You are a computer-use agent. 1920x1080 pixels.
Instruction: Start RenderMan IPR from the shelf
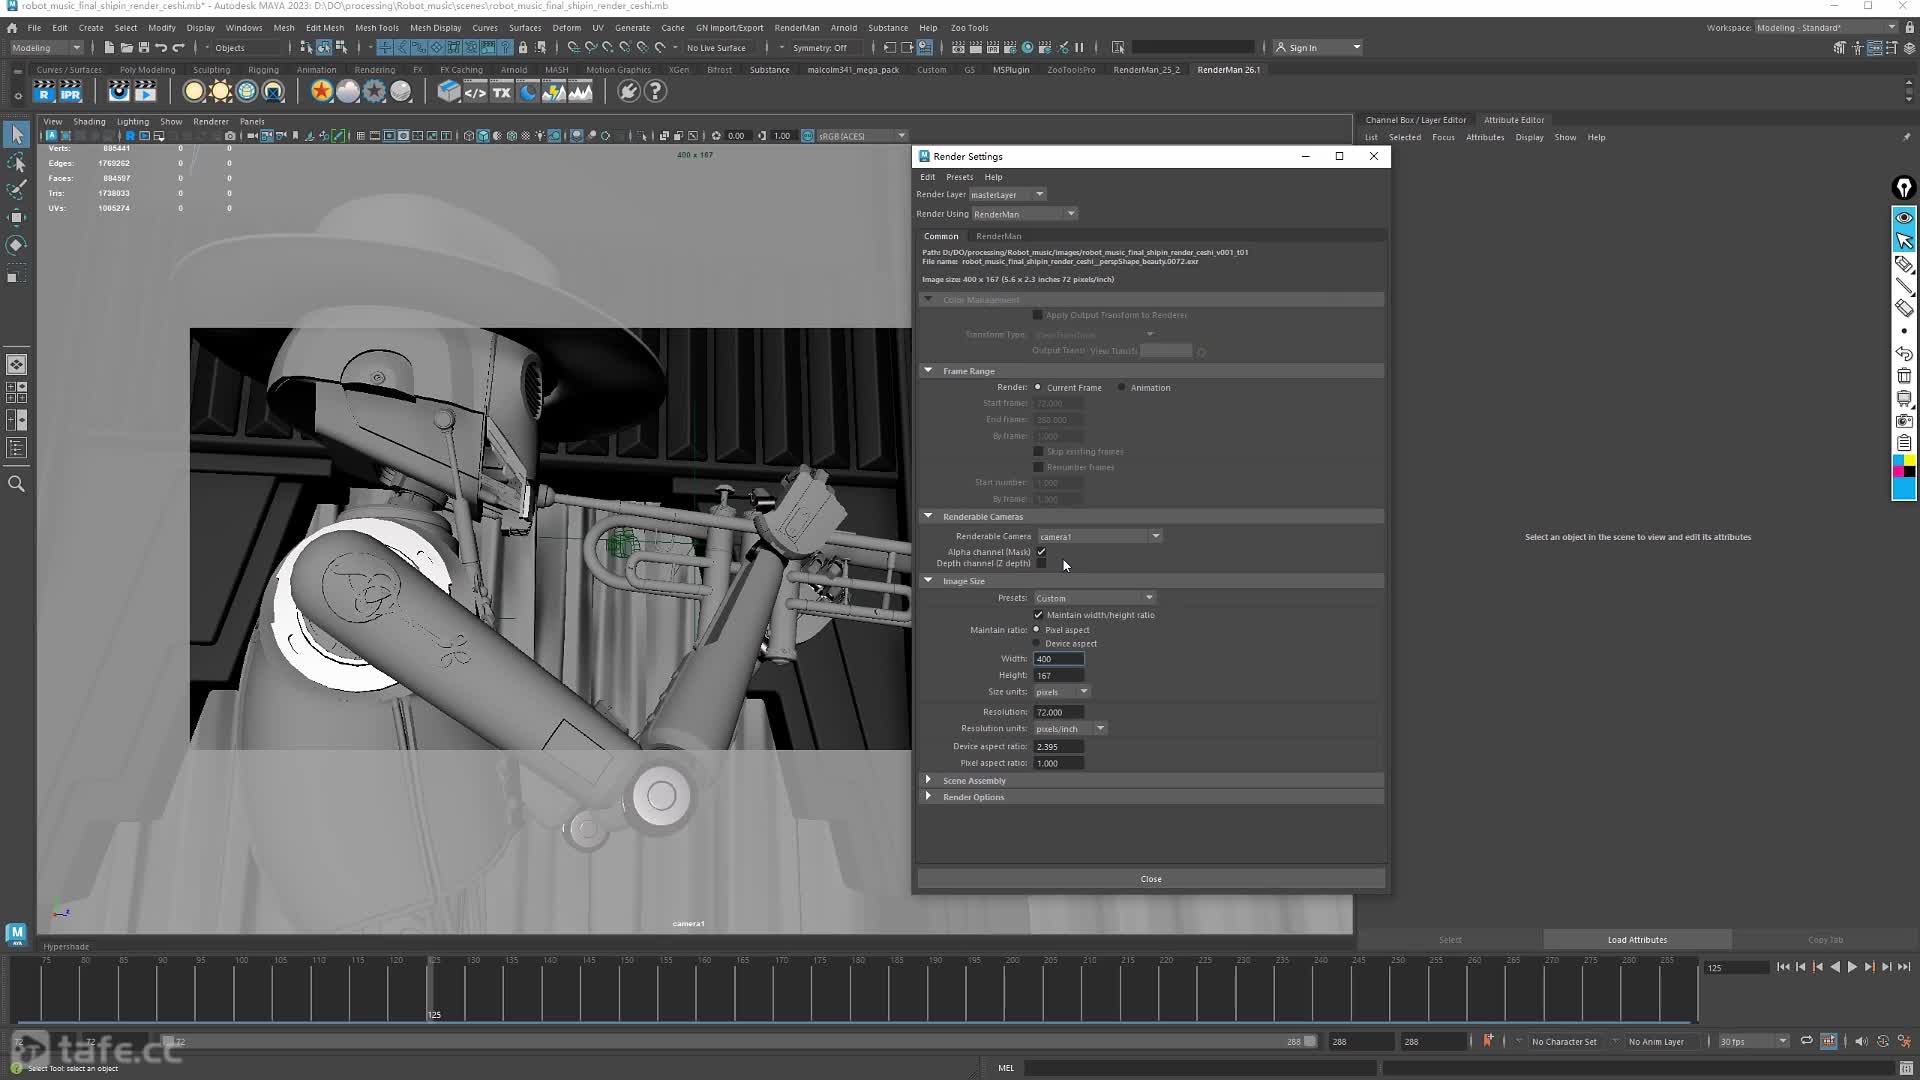(70, 92)
